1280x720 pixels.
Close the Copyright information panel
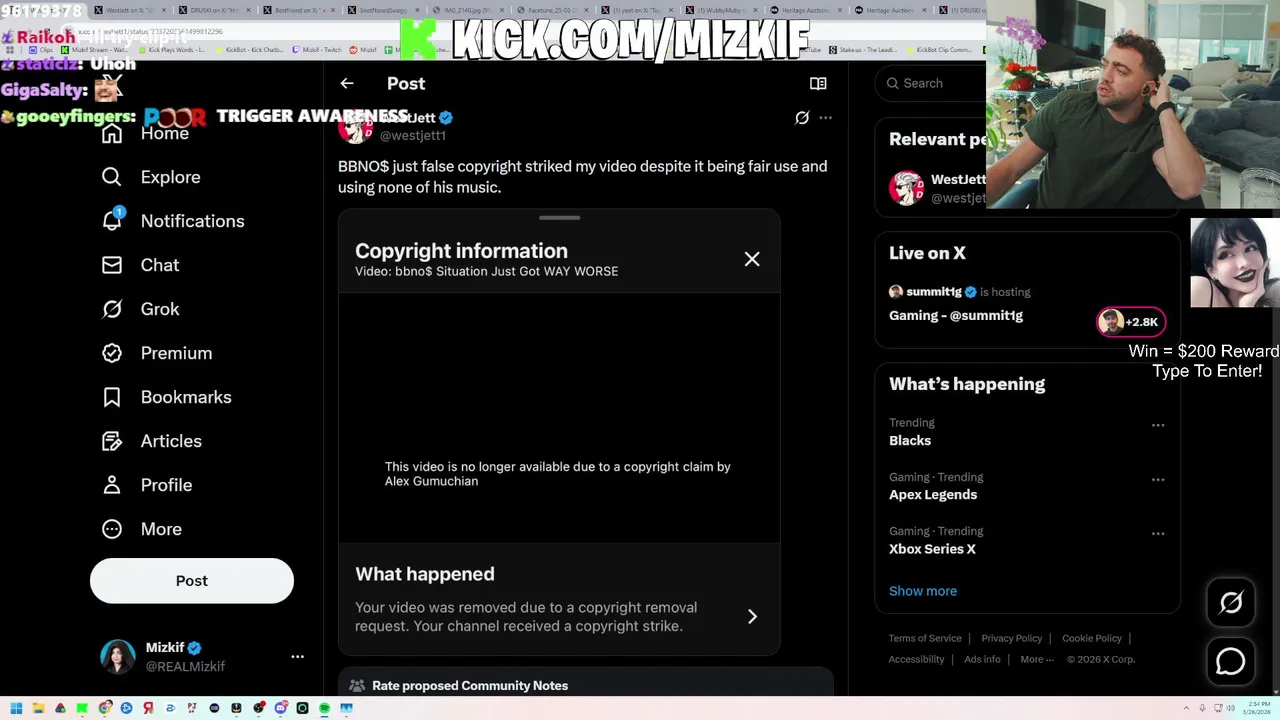(752, 259)
